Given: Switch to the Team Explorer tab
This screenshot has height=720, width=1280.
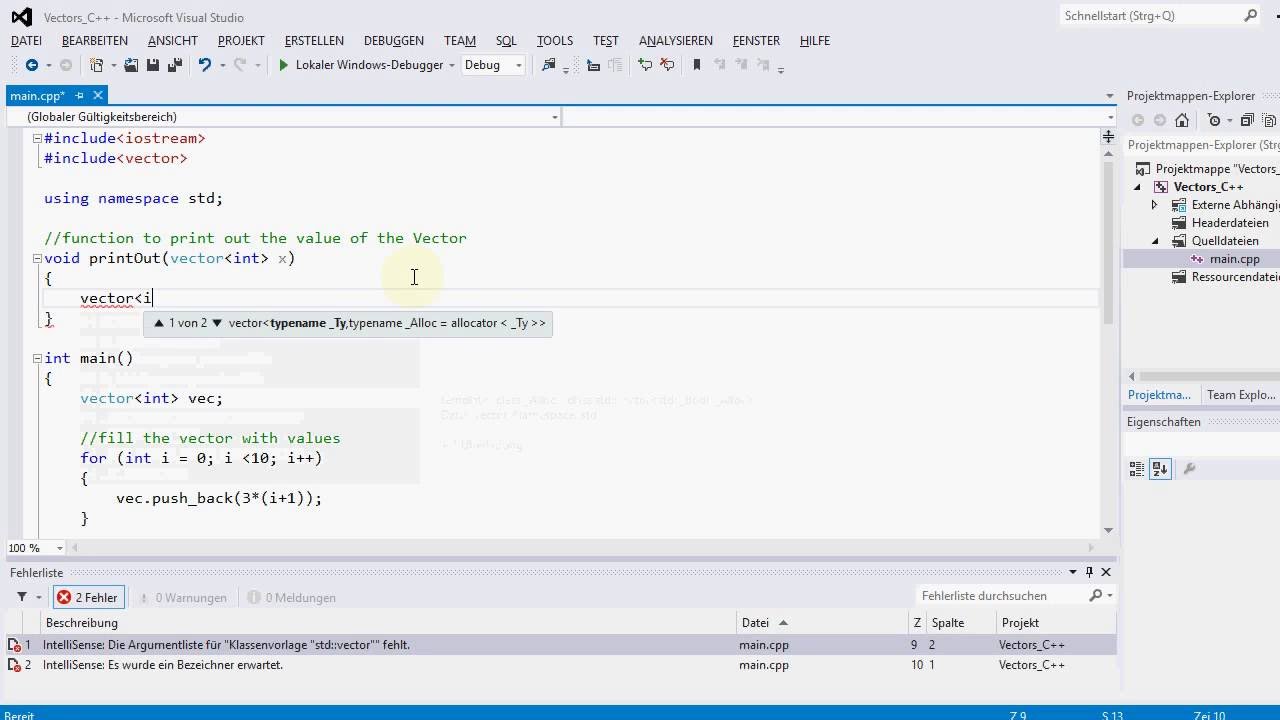Looking at the screenshot, I should (x=1240, y=395).
